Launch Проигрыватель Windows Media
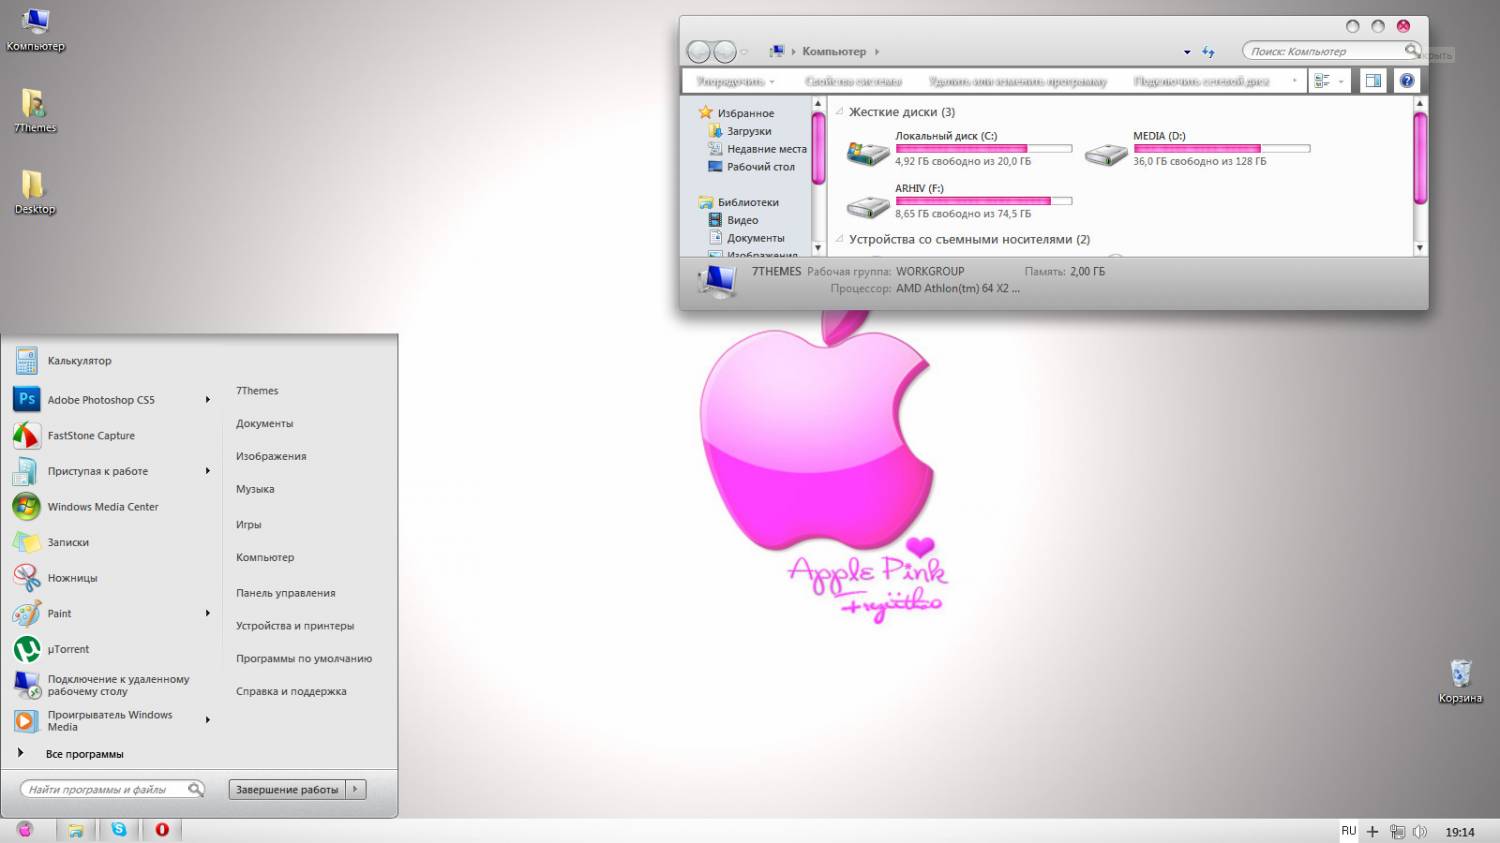Viewport: 1500px width, 843px height. tap(110, 721)
